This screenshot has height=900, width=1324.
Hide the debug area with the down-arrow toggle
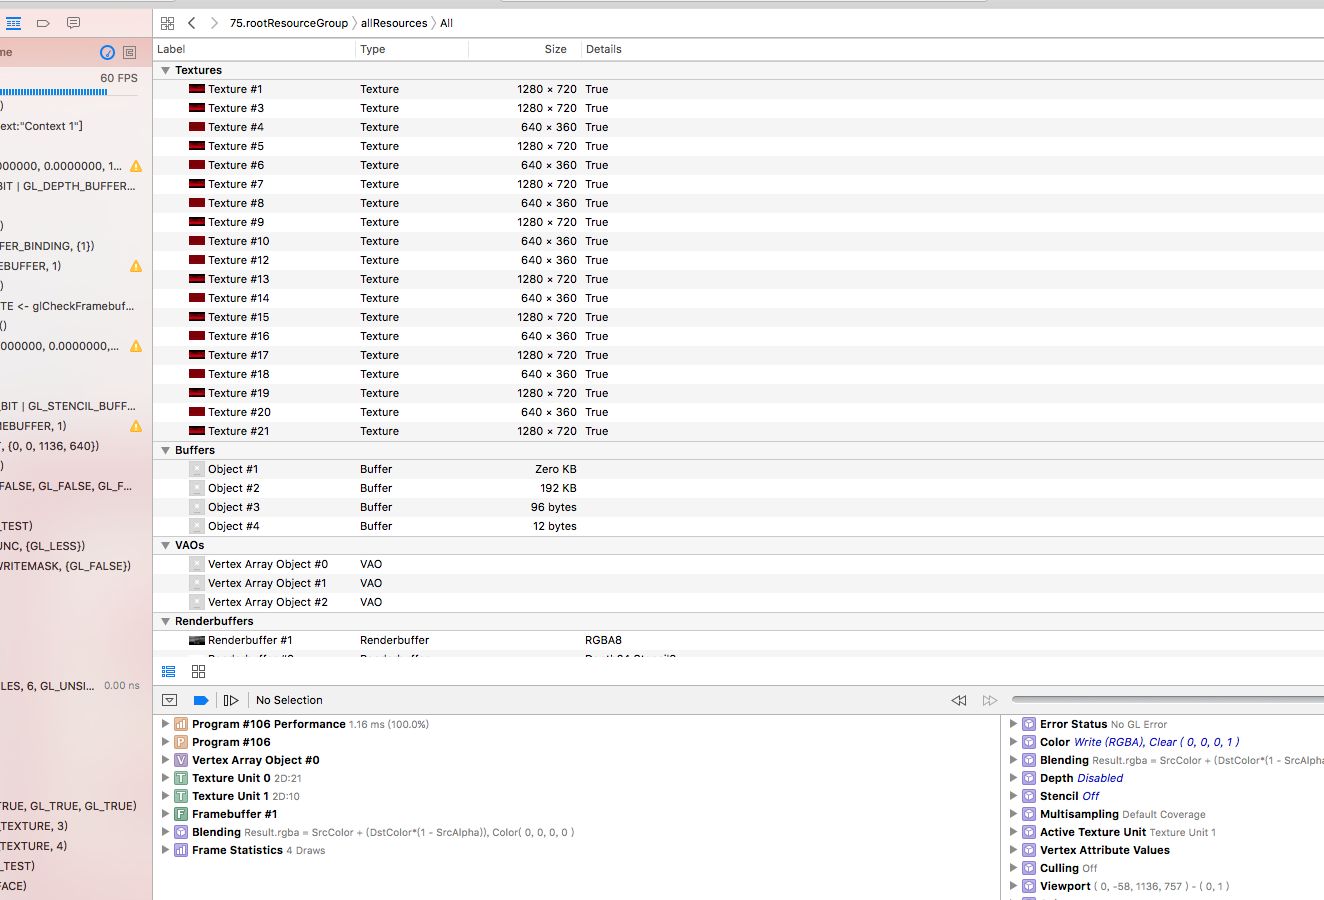pos(169,700)
